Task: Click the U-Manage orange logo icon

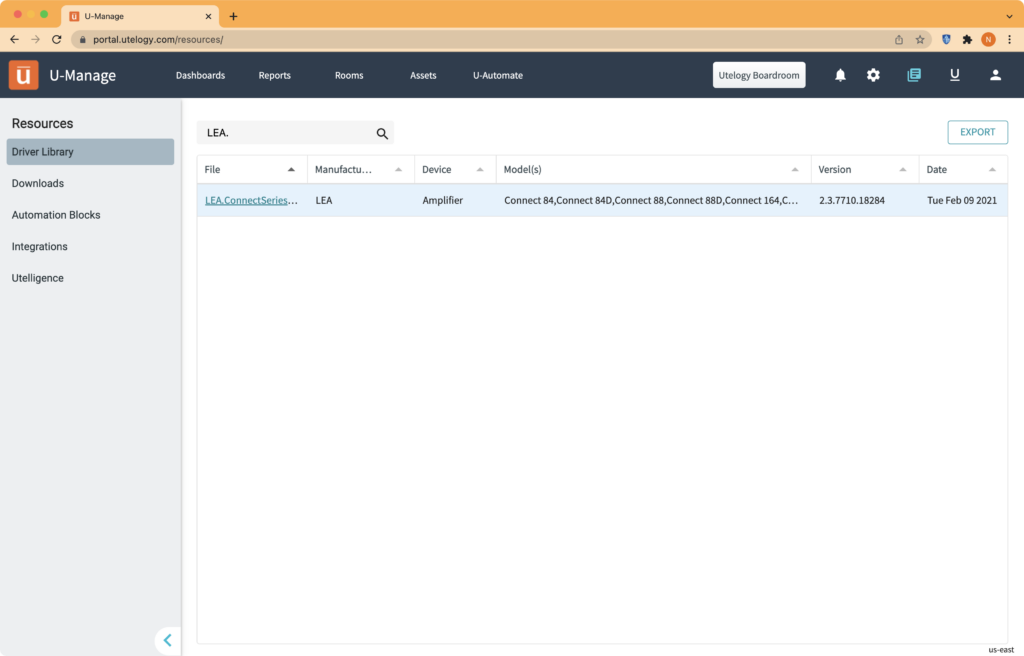Action: pyautogui.click(x=23, y=75)
